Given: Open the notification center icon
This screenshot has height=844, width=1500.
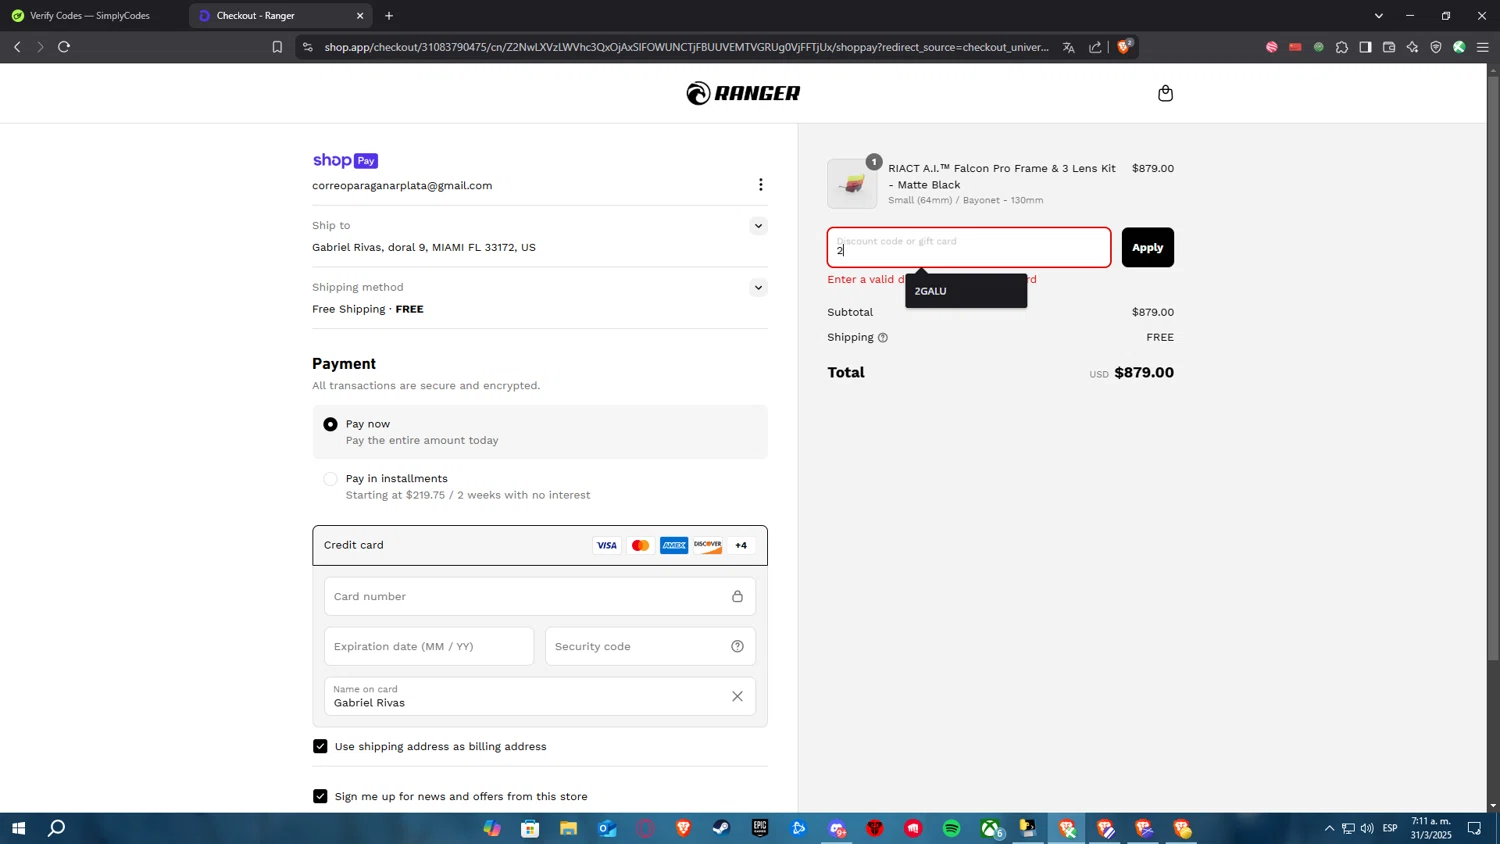Looking at the screenshot, I should click(1474, 828).
